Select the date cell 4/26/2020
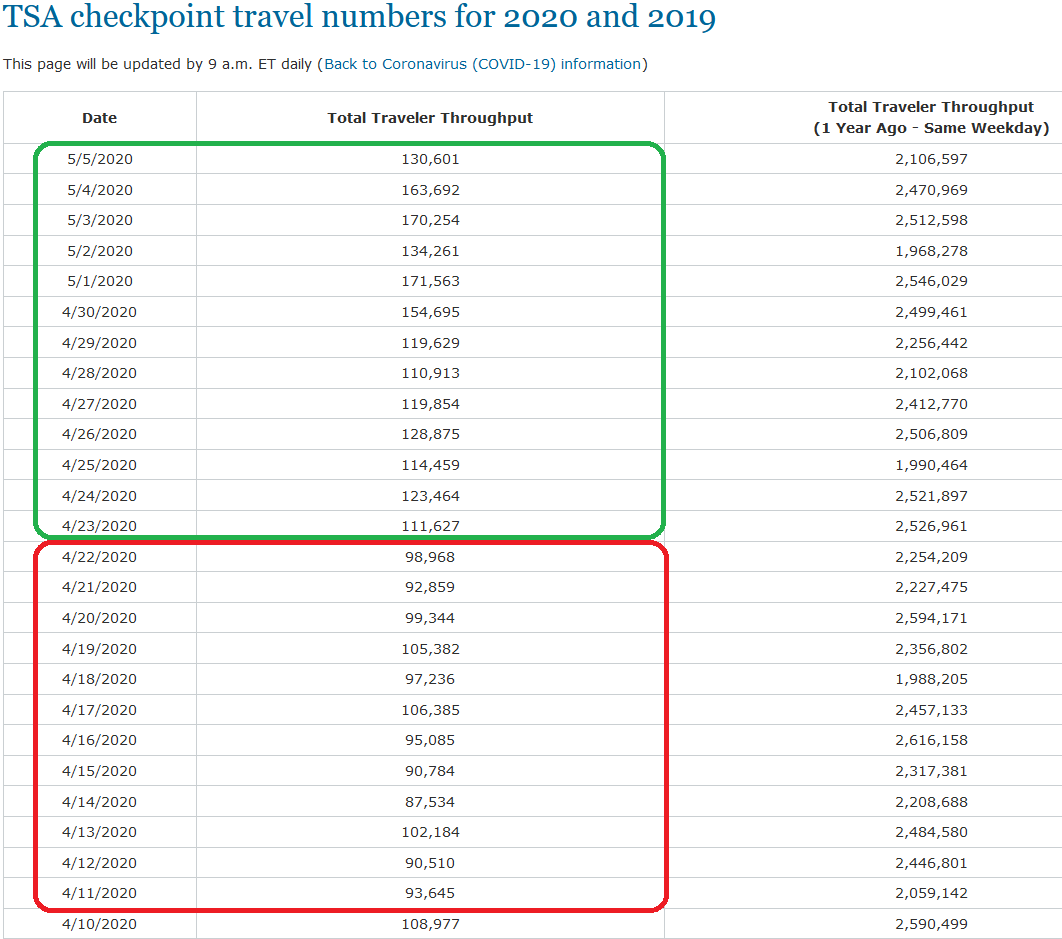 pyautogui.click(x=100, y=434)
